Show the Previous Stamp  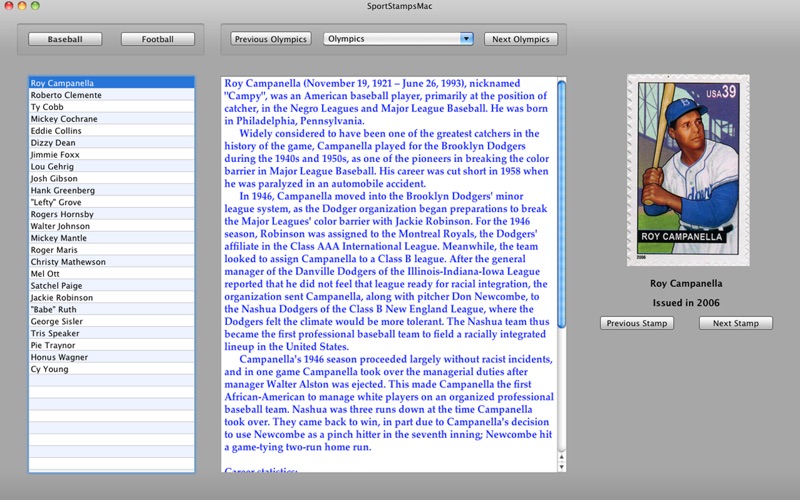[x=637, y=323]
